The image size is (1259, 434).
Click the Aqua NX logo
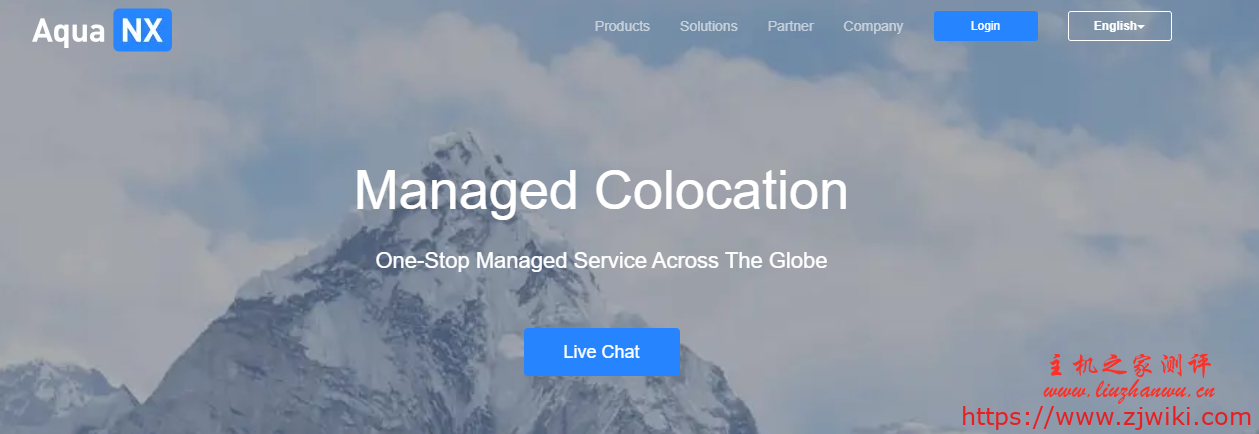click(102, 30)
